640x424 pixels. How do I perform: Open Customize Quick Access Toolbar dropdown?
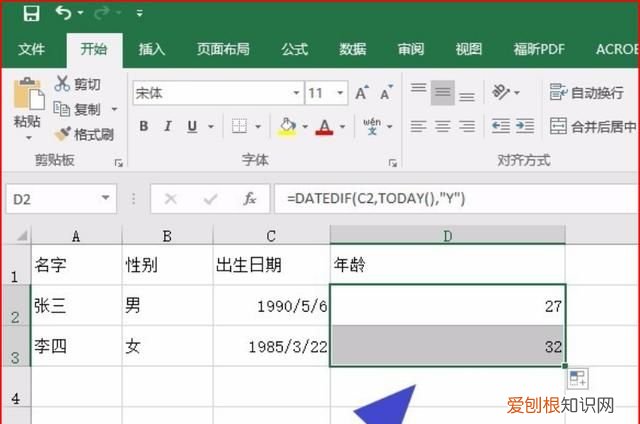pyautogui.click(x=140, y=13)
